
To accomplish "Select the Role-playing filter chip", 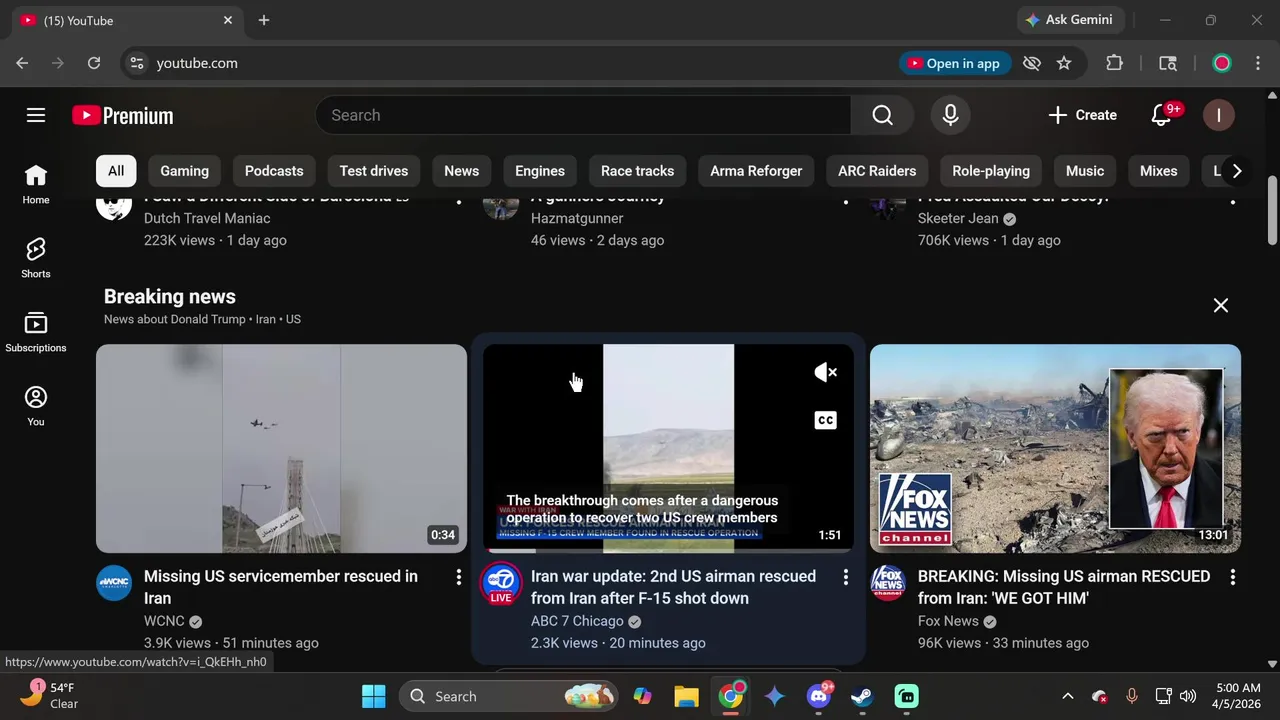I will click(991, 171).
